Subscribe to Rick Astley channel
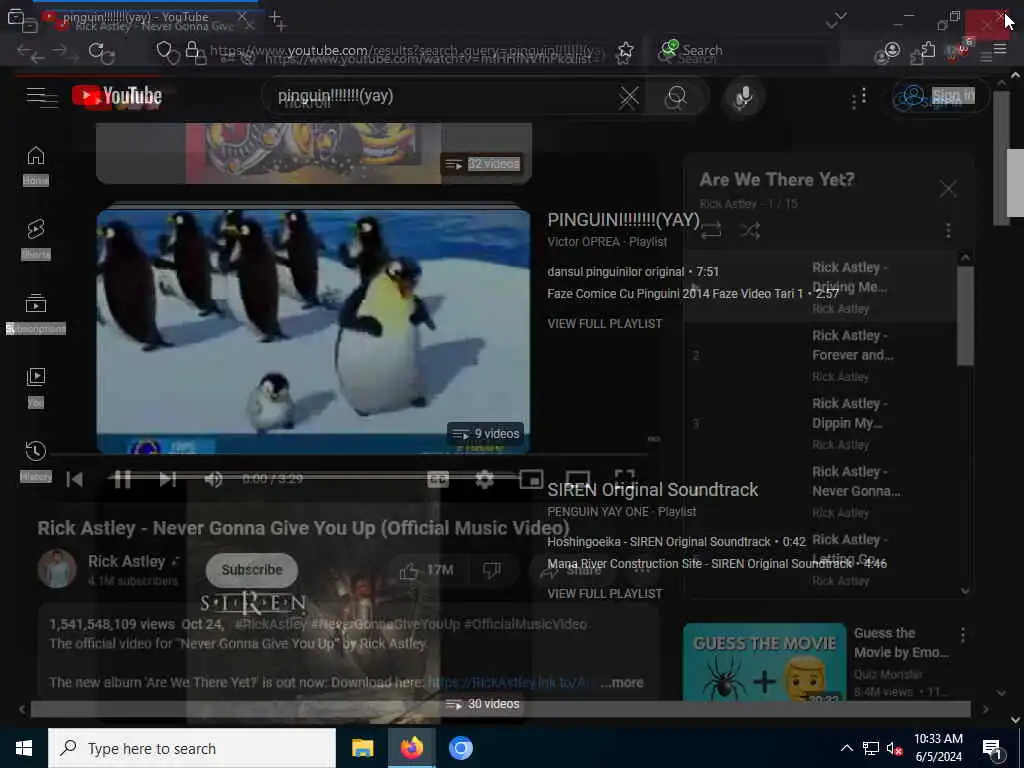The image size is (1024, 768). coord(251,569)
